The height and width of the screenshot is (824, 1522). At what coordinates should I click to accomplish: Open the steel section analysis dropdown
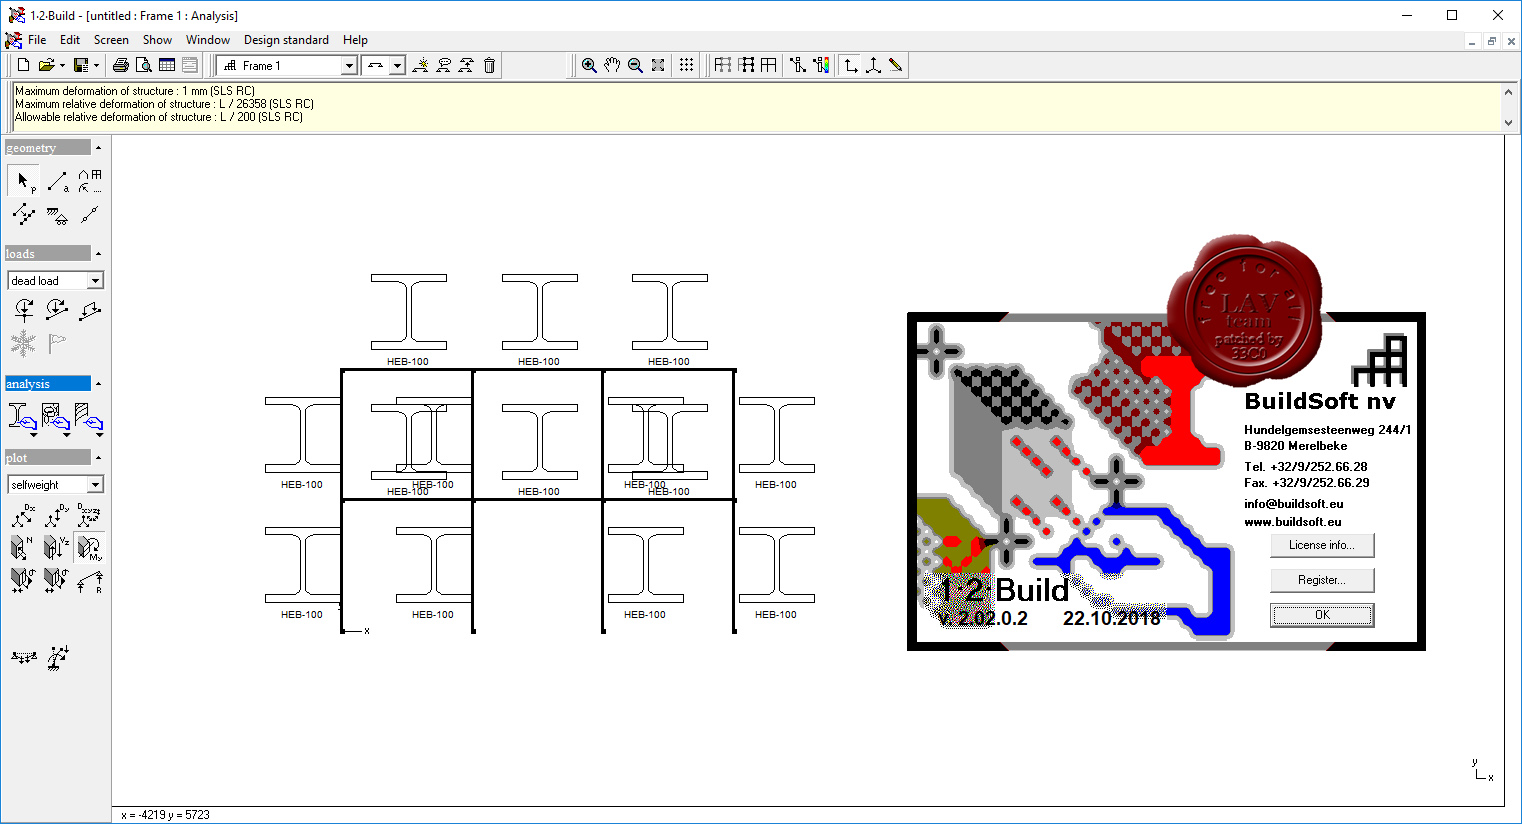(33, 435)
